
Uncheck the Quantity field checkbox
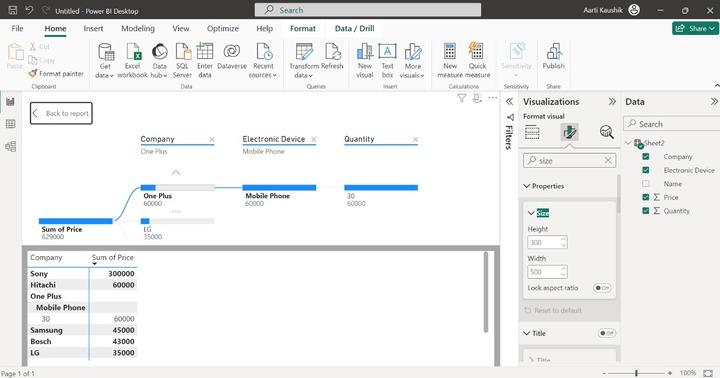click(646, 211)
